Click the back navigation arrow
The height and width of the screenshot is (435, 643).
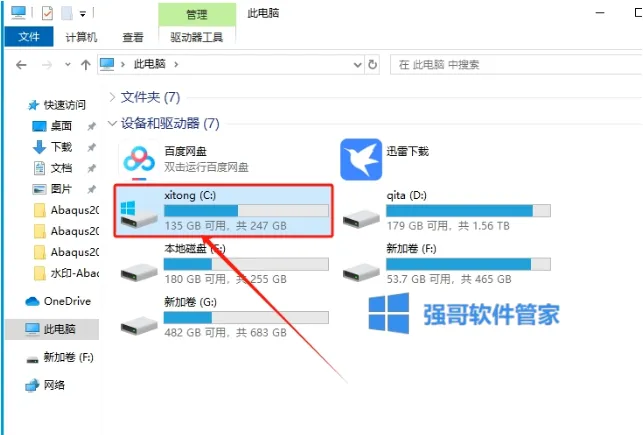click(21, 64)
